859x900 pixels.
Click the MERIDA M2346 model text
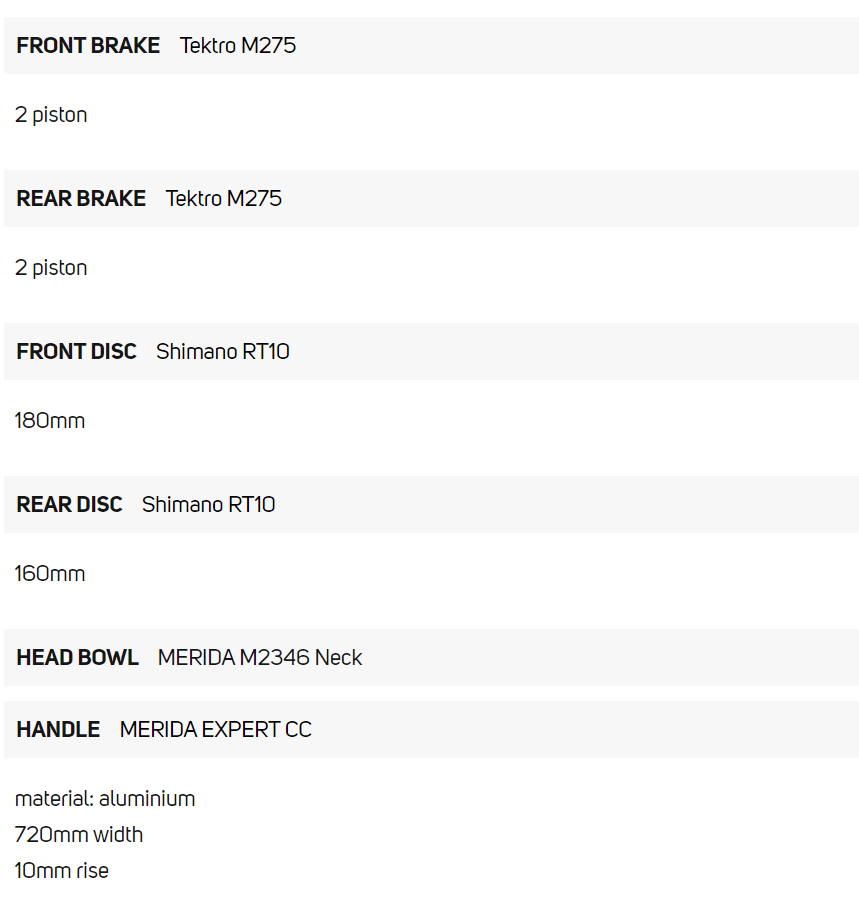(234, 658)
